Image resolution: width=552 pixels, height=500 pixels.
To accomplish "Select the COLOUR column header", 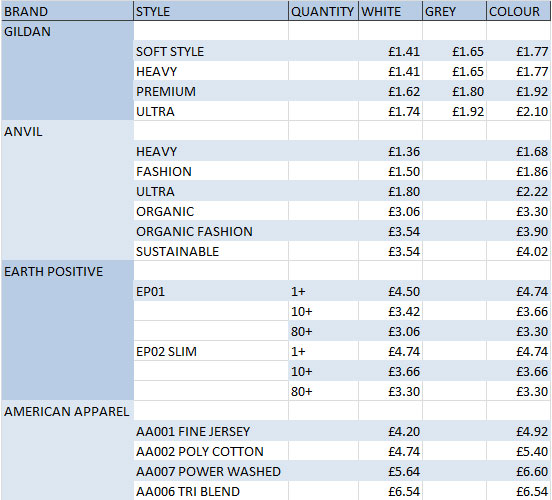I will 519,11.
